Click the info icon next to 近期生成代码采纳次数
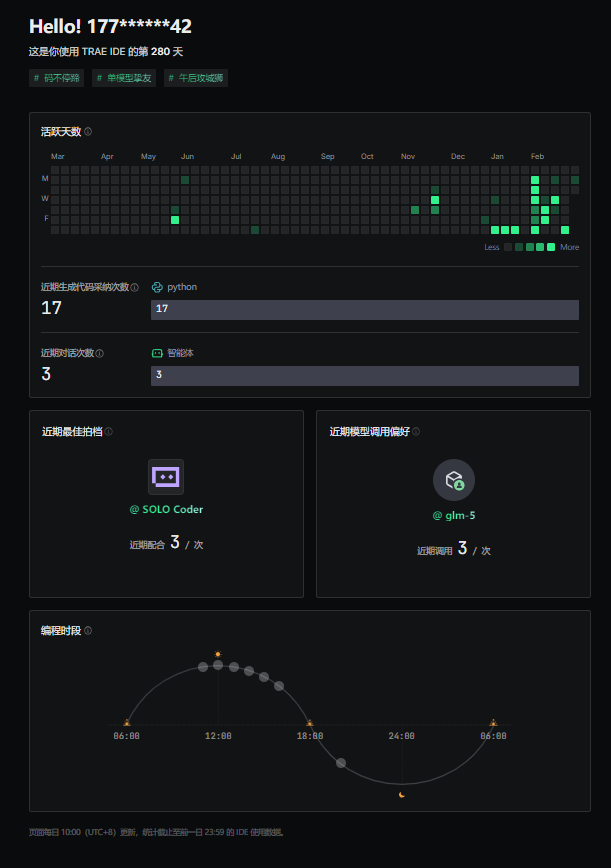Image resolution: width=611 pixels, height=868 pixels. [x=135, y=288]
